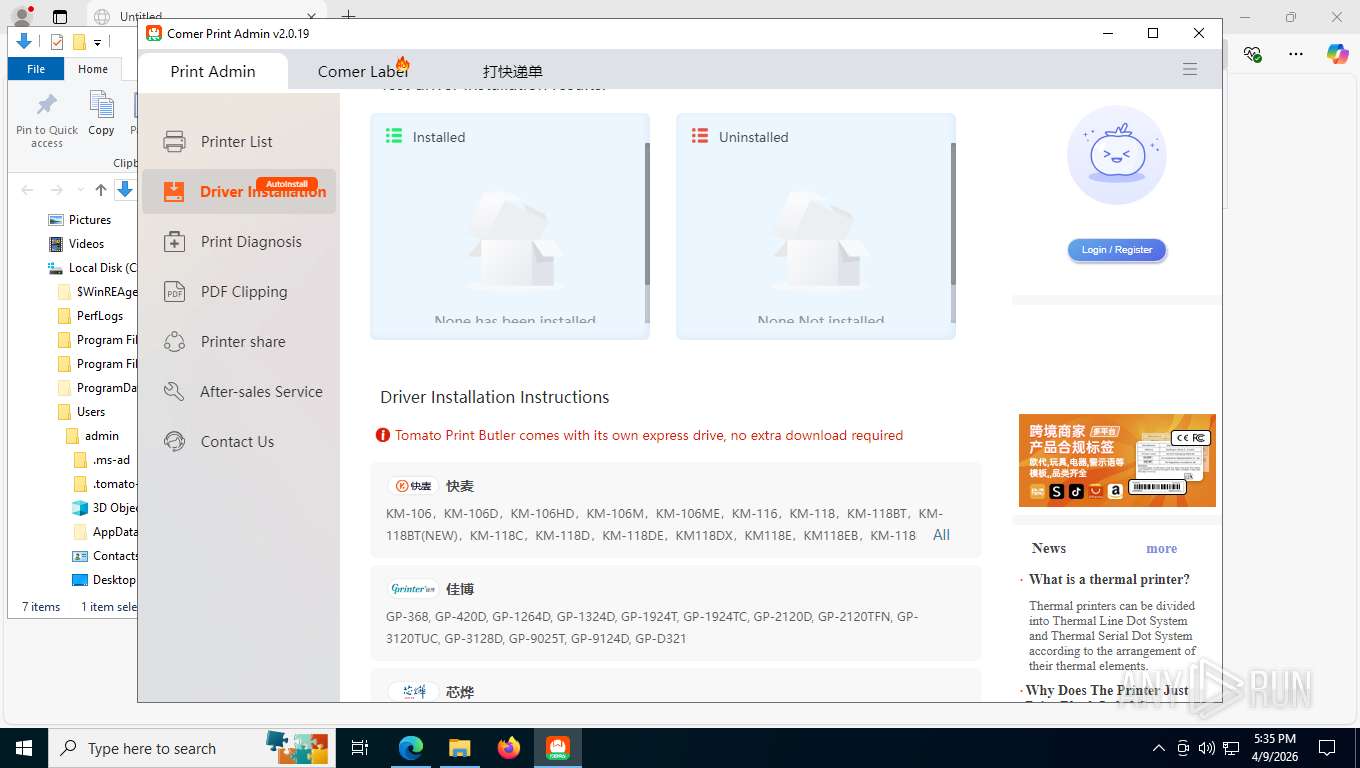Open PDF Clipping tool
Image resolution: width=1360 pixels, height=768 pixels.
pos(238,292)
